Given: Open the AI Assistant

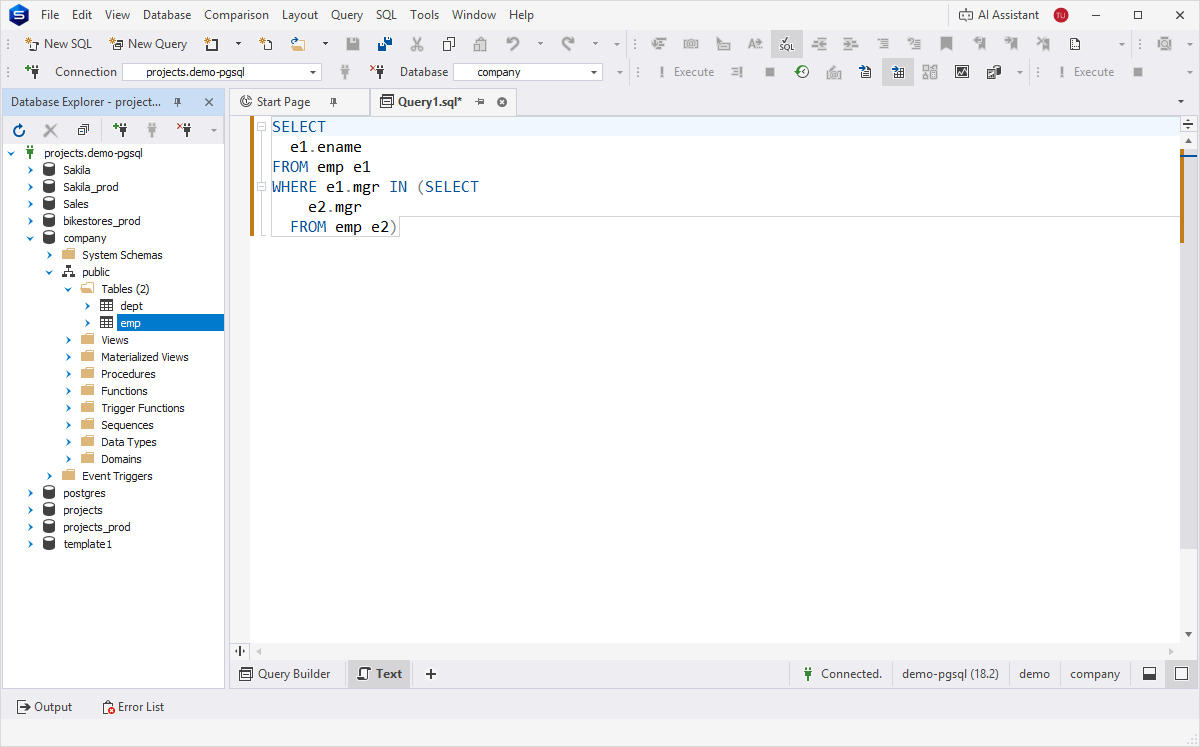Looking at the screenshot, I should pyautogui.click(x=999, y=15).
